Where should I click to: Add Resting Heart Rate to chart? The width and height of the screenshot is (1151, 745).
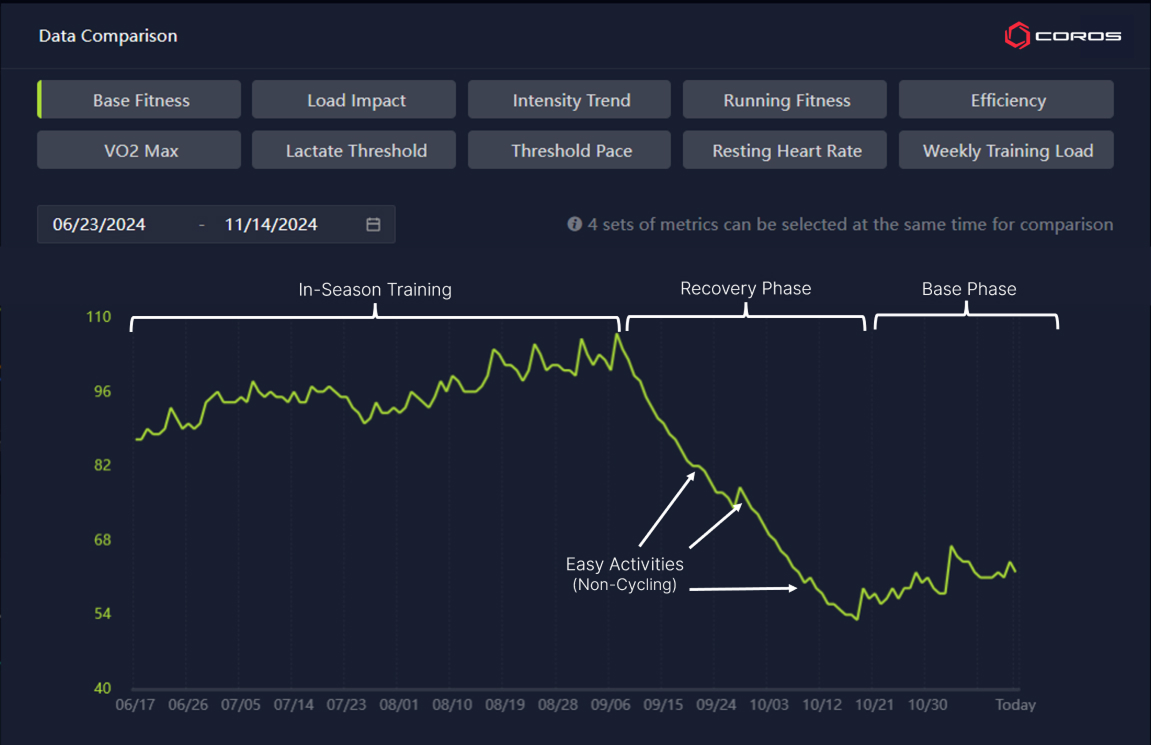pyautogui.click(x=785, y=150)
